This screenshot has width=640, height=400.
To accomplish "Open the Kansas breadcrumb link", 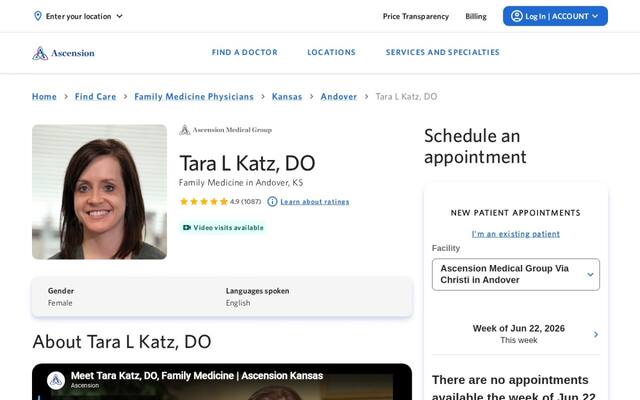I will [287, 97].
